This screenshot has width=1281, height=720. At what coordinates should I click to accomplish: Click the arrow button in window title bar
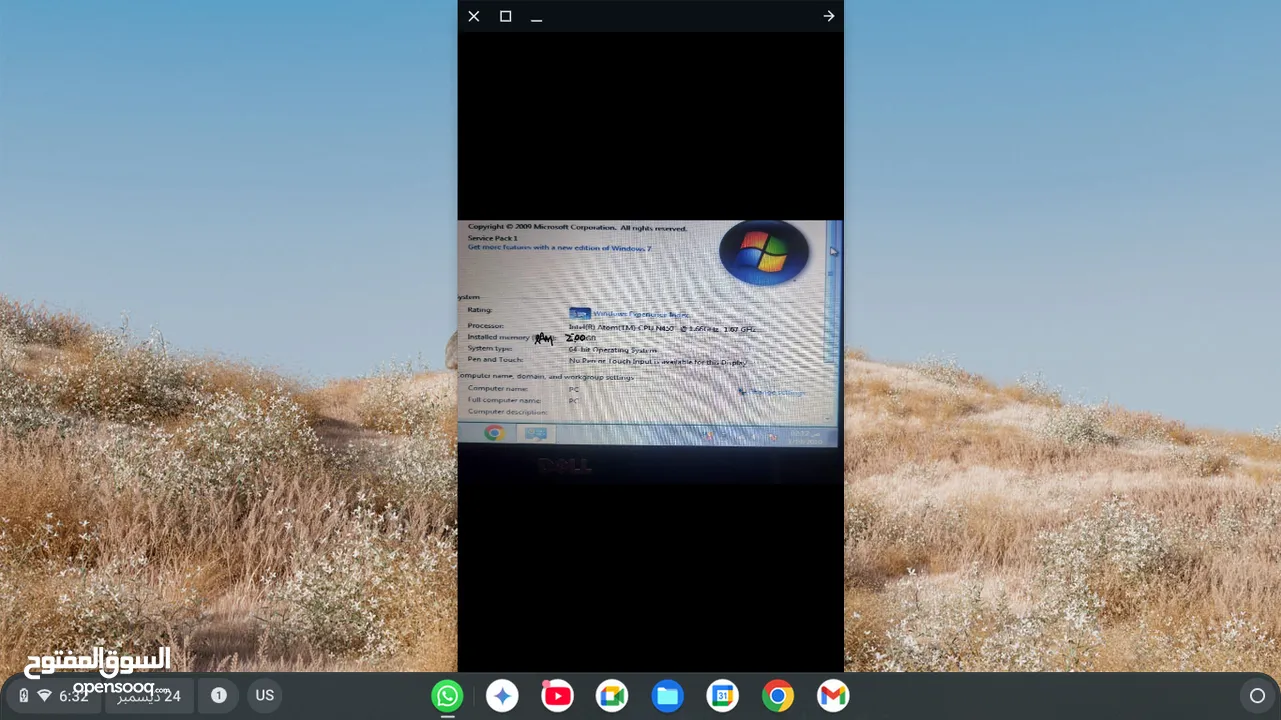(x=828, y=16)
